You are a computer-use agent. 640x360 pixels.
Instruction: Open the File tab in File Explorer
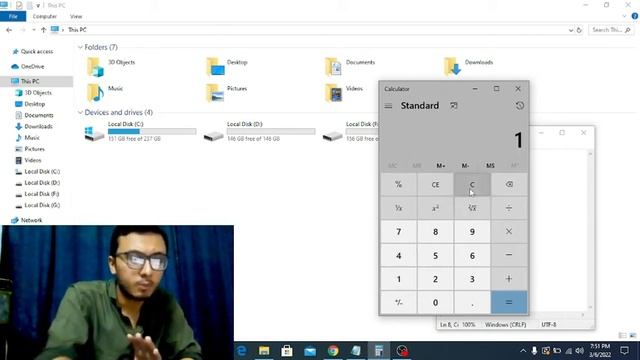coord(13,16)
